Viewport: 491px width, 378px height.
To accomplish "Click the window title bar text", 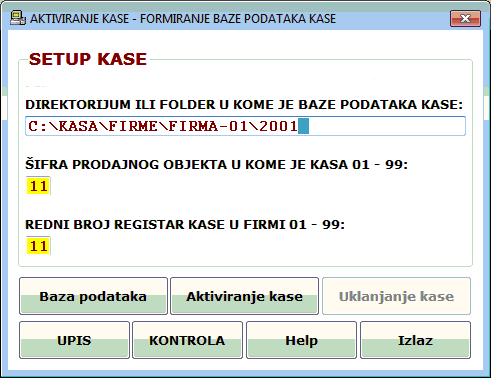I will pyautogui.click(x=183, y=19).
